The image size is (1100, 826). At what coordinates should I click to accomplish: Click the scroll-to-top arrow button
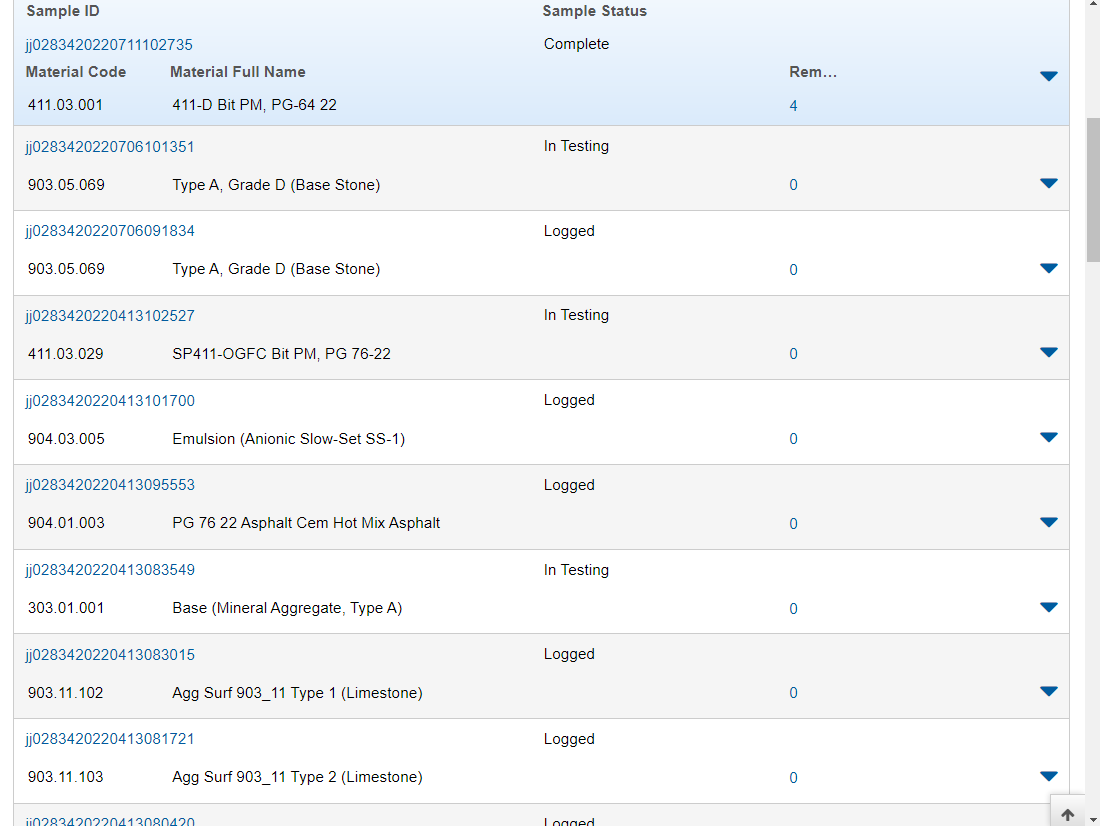click(1068, 814)
